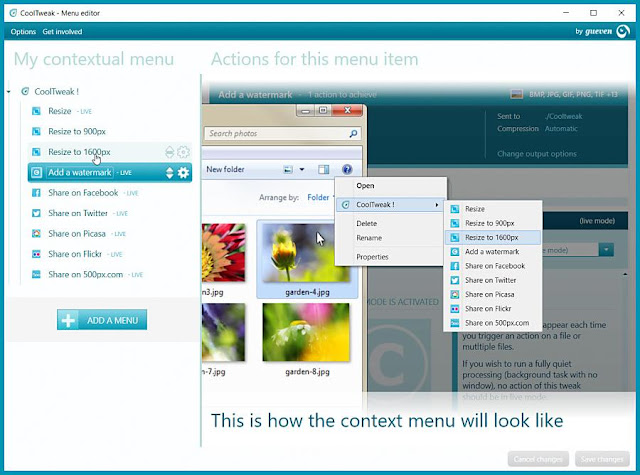Image resolution: width=640 pixels, height=475 pixels.
Task: Select the Share on Facebook tree item
Action: [109, 193]
